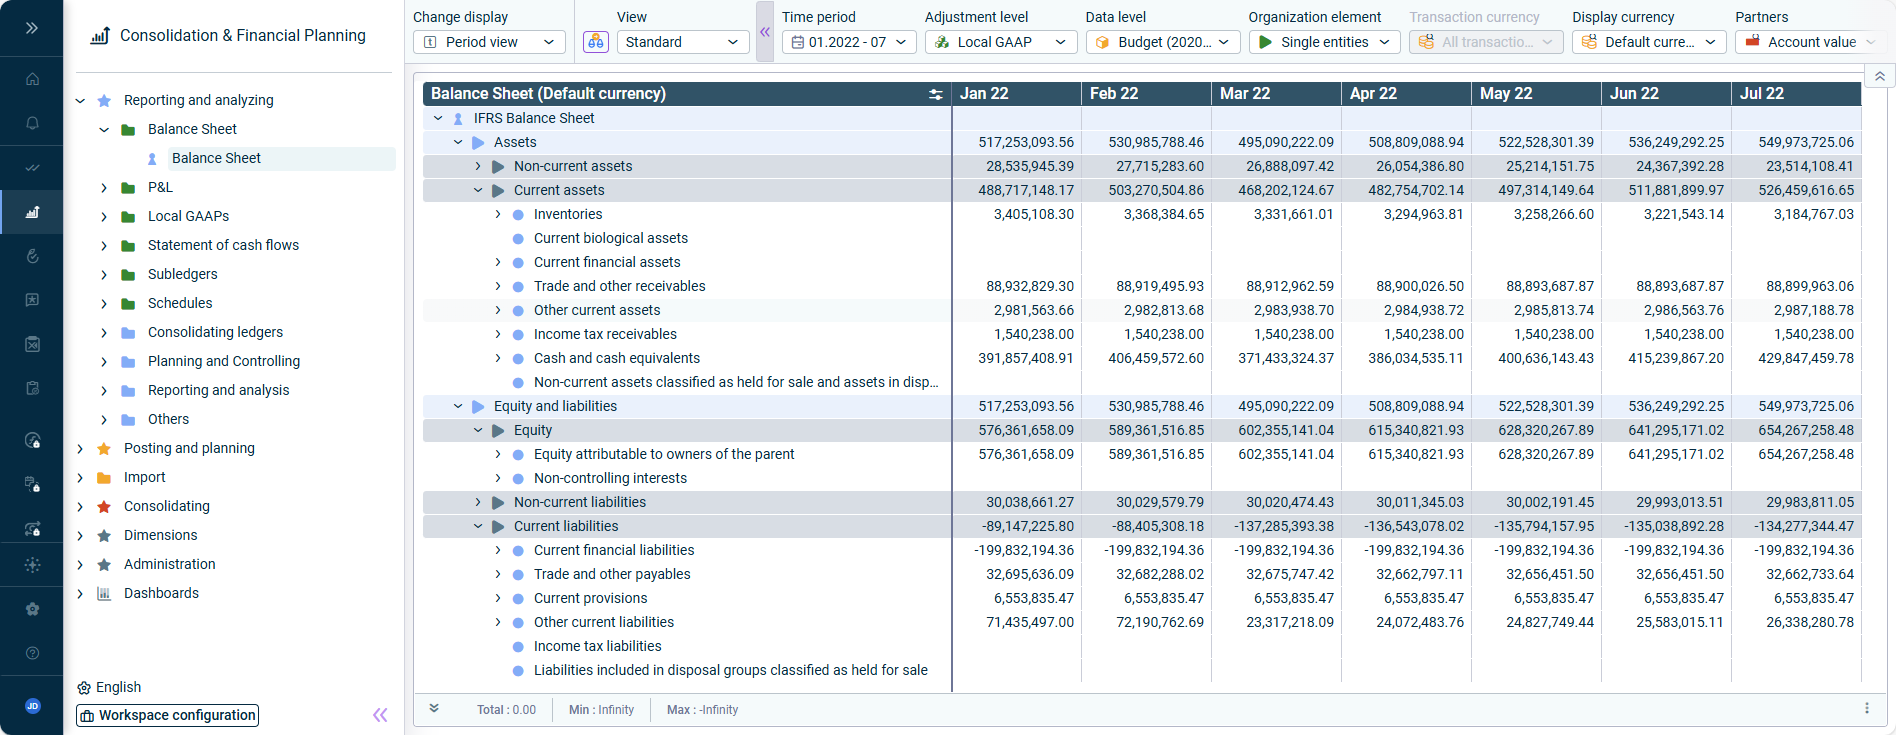Open the Display currency dropdown

(1649, 42)
